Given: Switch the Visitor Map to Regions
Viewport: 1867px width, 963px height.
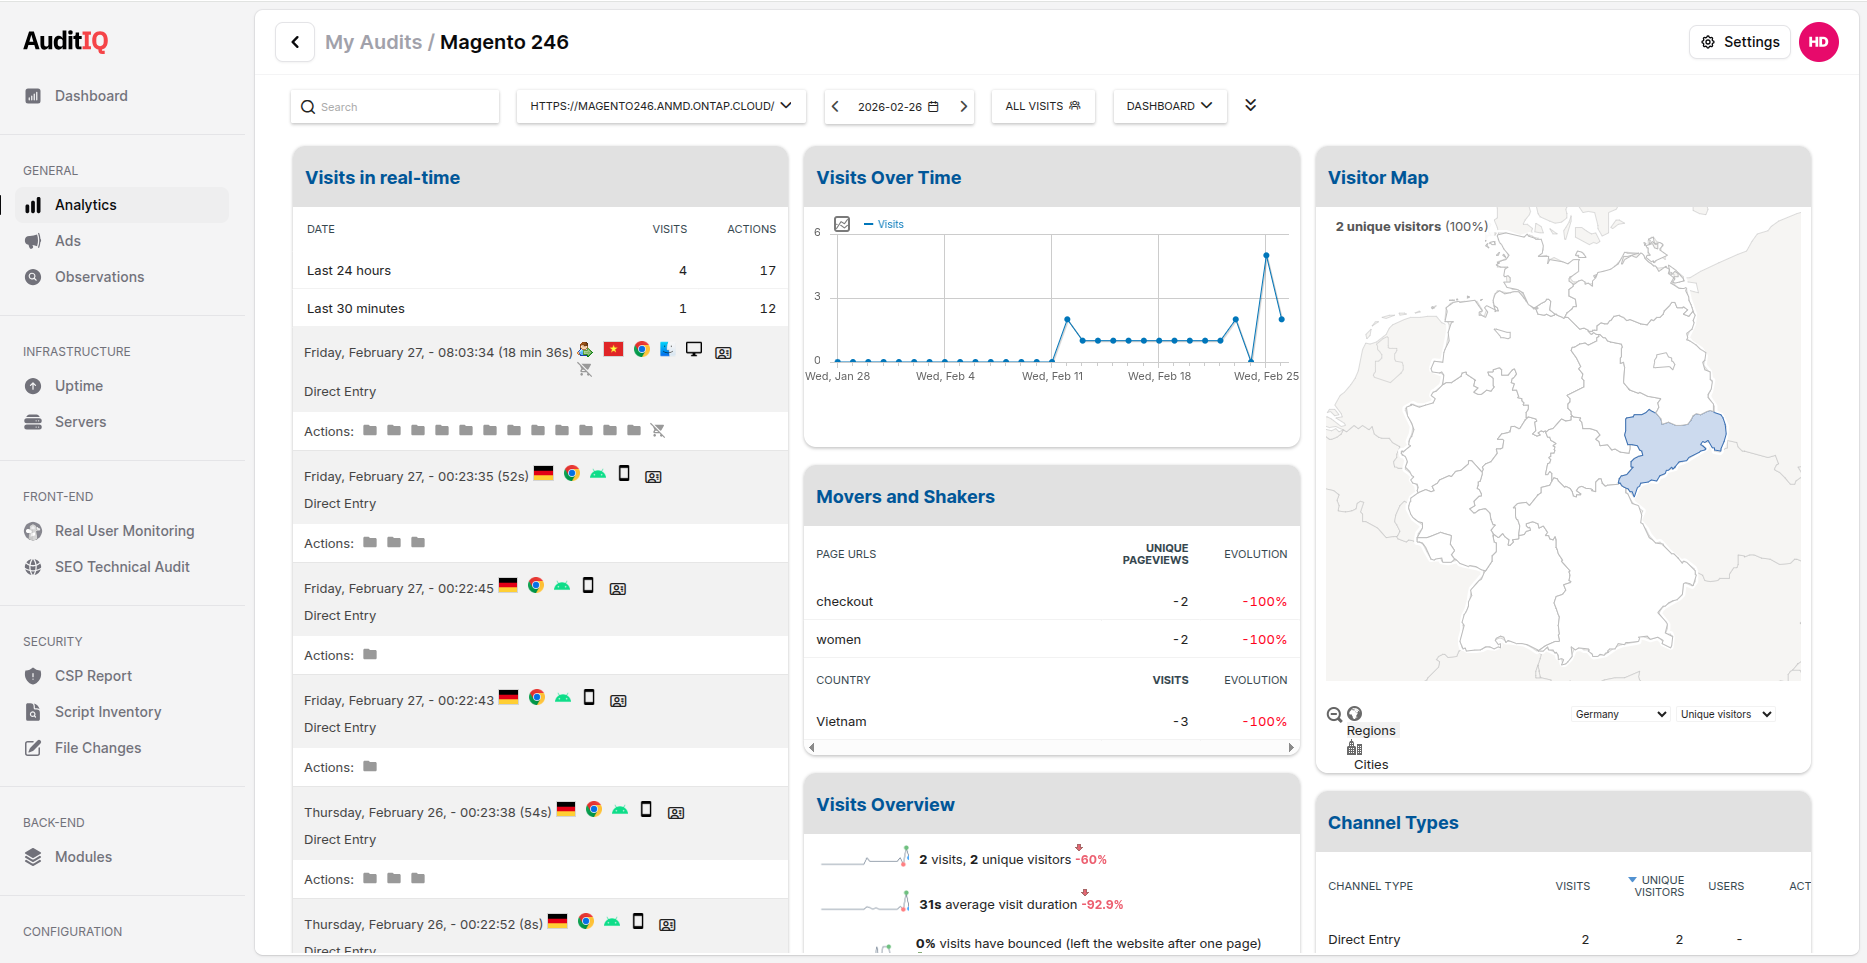Looking at the screenshot, I should click(1371, 731).
